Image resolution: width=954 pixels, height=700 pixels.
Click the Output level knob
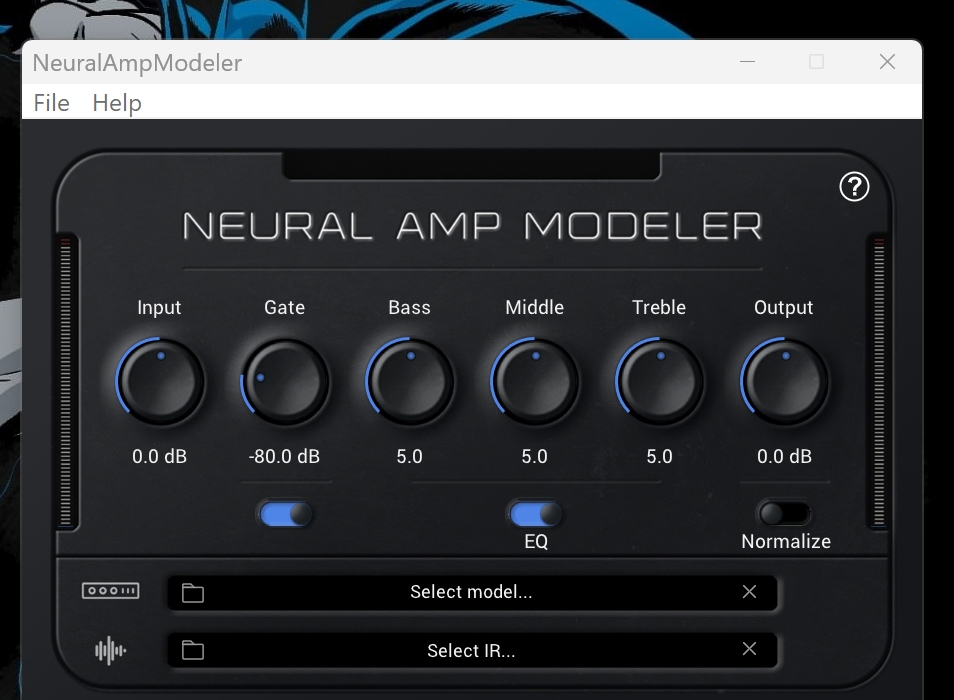pos(785,382)
